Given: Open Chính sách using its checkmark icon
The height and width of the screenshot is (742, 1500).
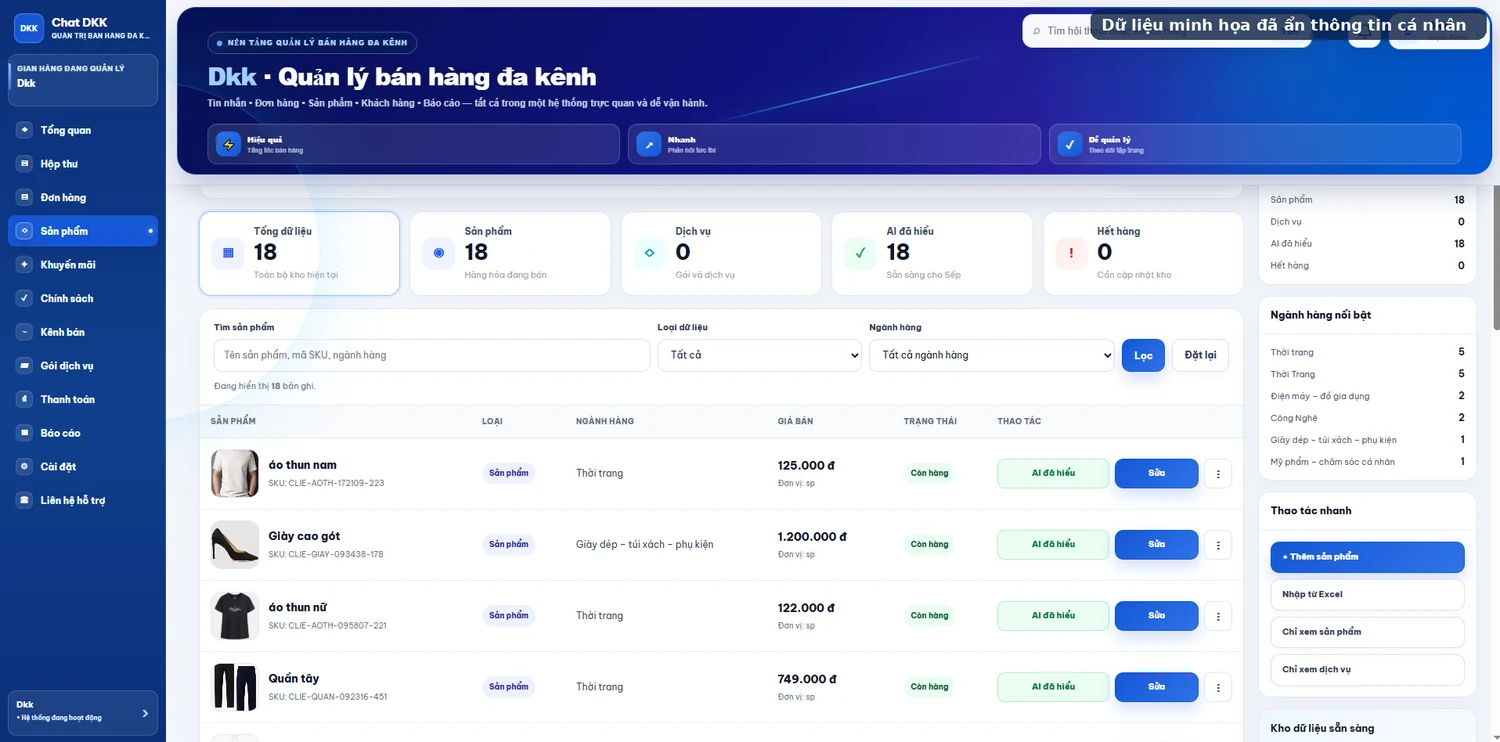Looking at the screenshot, I should [24, 298].
